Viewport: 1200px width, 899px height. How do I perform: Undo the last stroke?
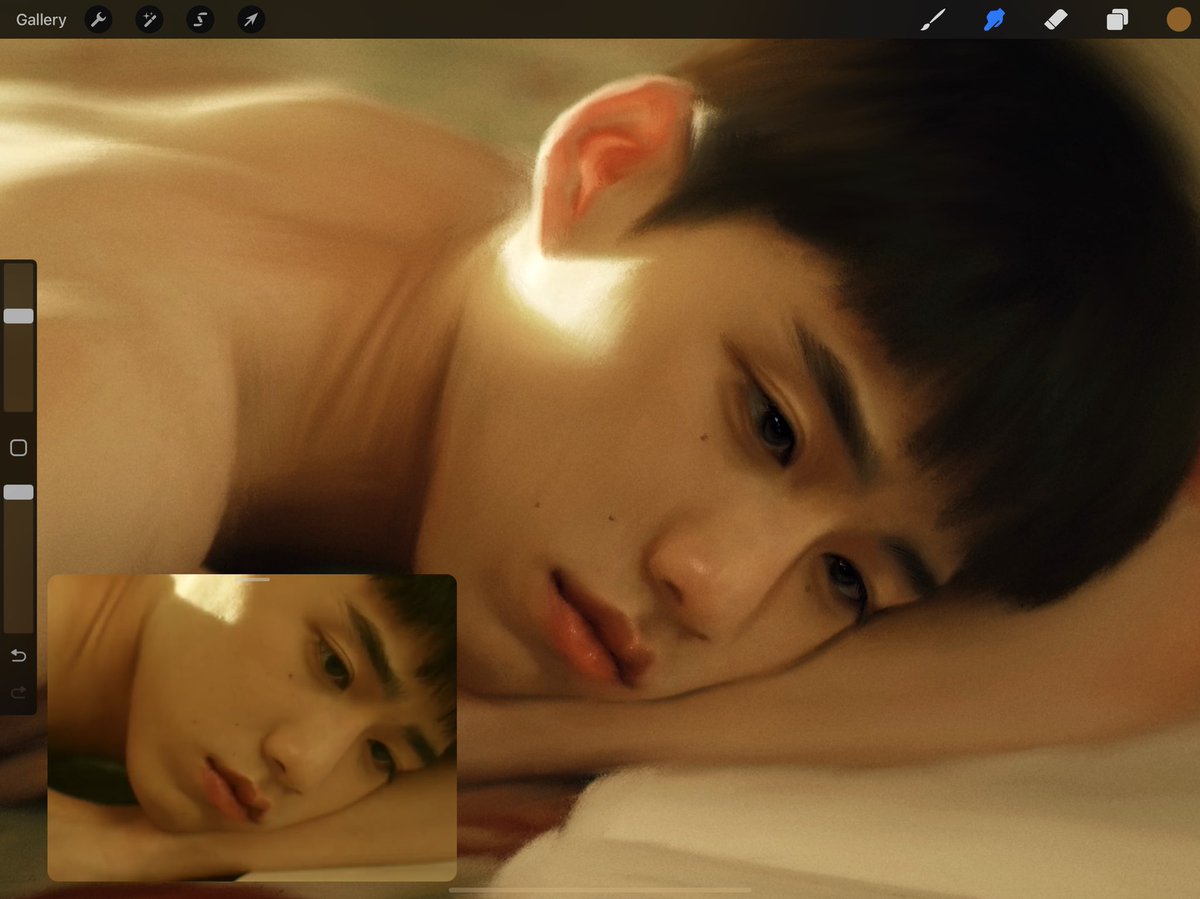click(18, 656)
